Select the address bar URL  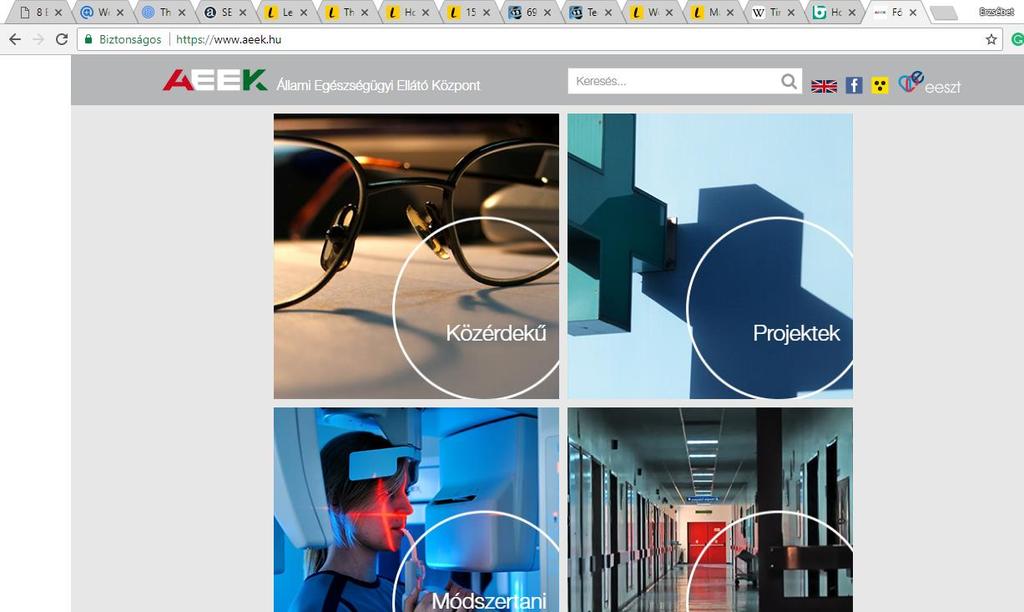[x=229, y=39]
